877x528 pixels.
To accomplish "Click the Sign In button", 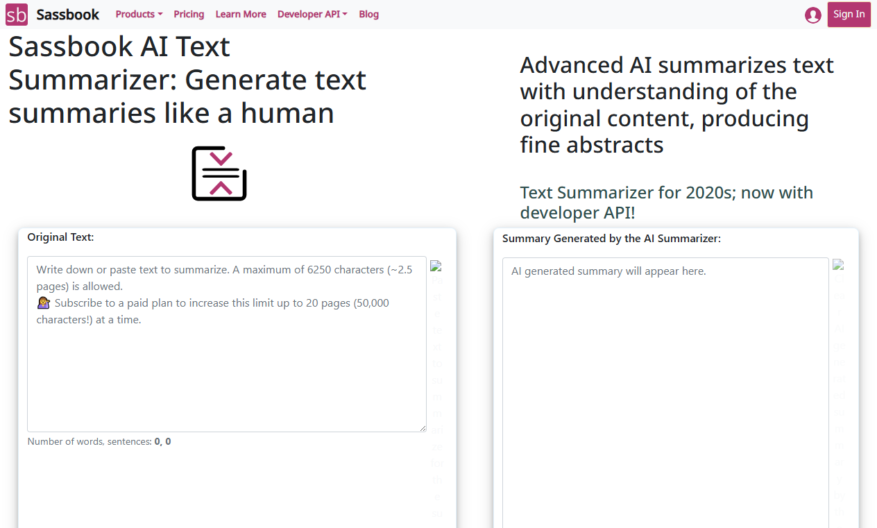I will (x=848, y=15).
